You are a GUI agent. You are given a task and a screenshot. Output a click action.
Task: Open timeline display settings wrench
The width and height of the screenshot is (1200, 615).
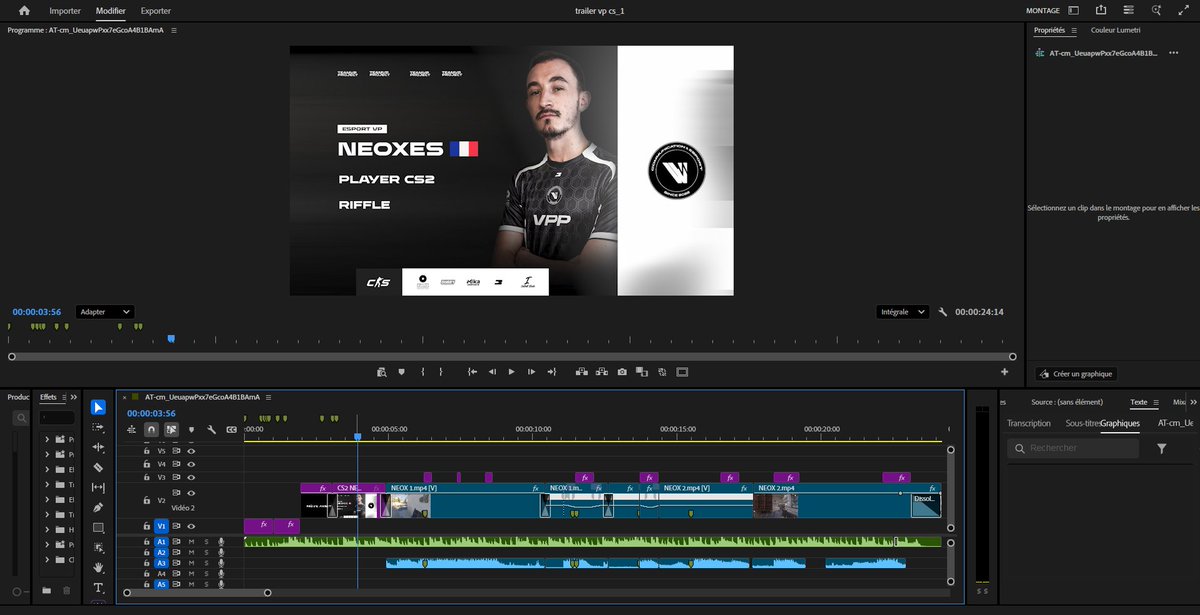click(x=211, y=430)
